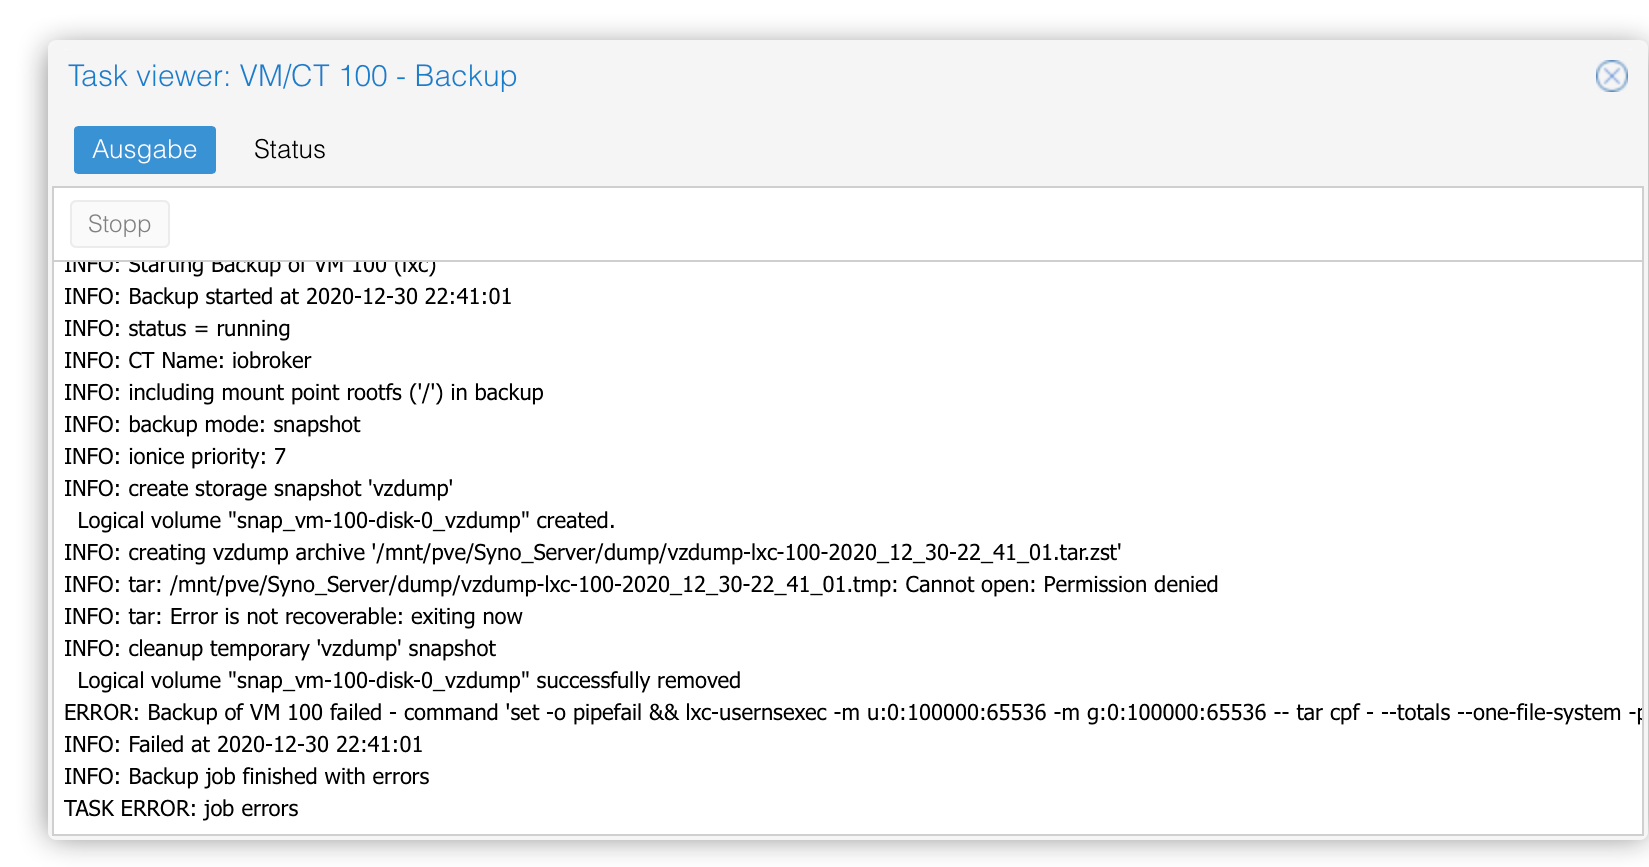Screen dimensions: 1649x867
Task: Click the 'creating vzdump archive' log line
Action: (593, 553)
